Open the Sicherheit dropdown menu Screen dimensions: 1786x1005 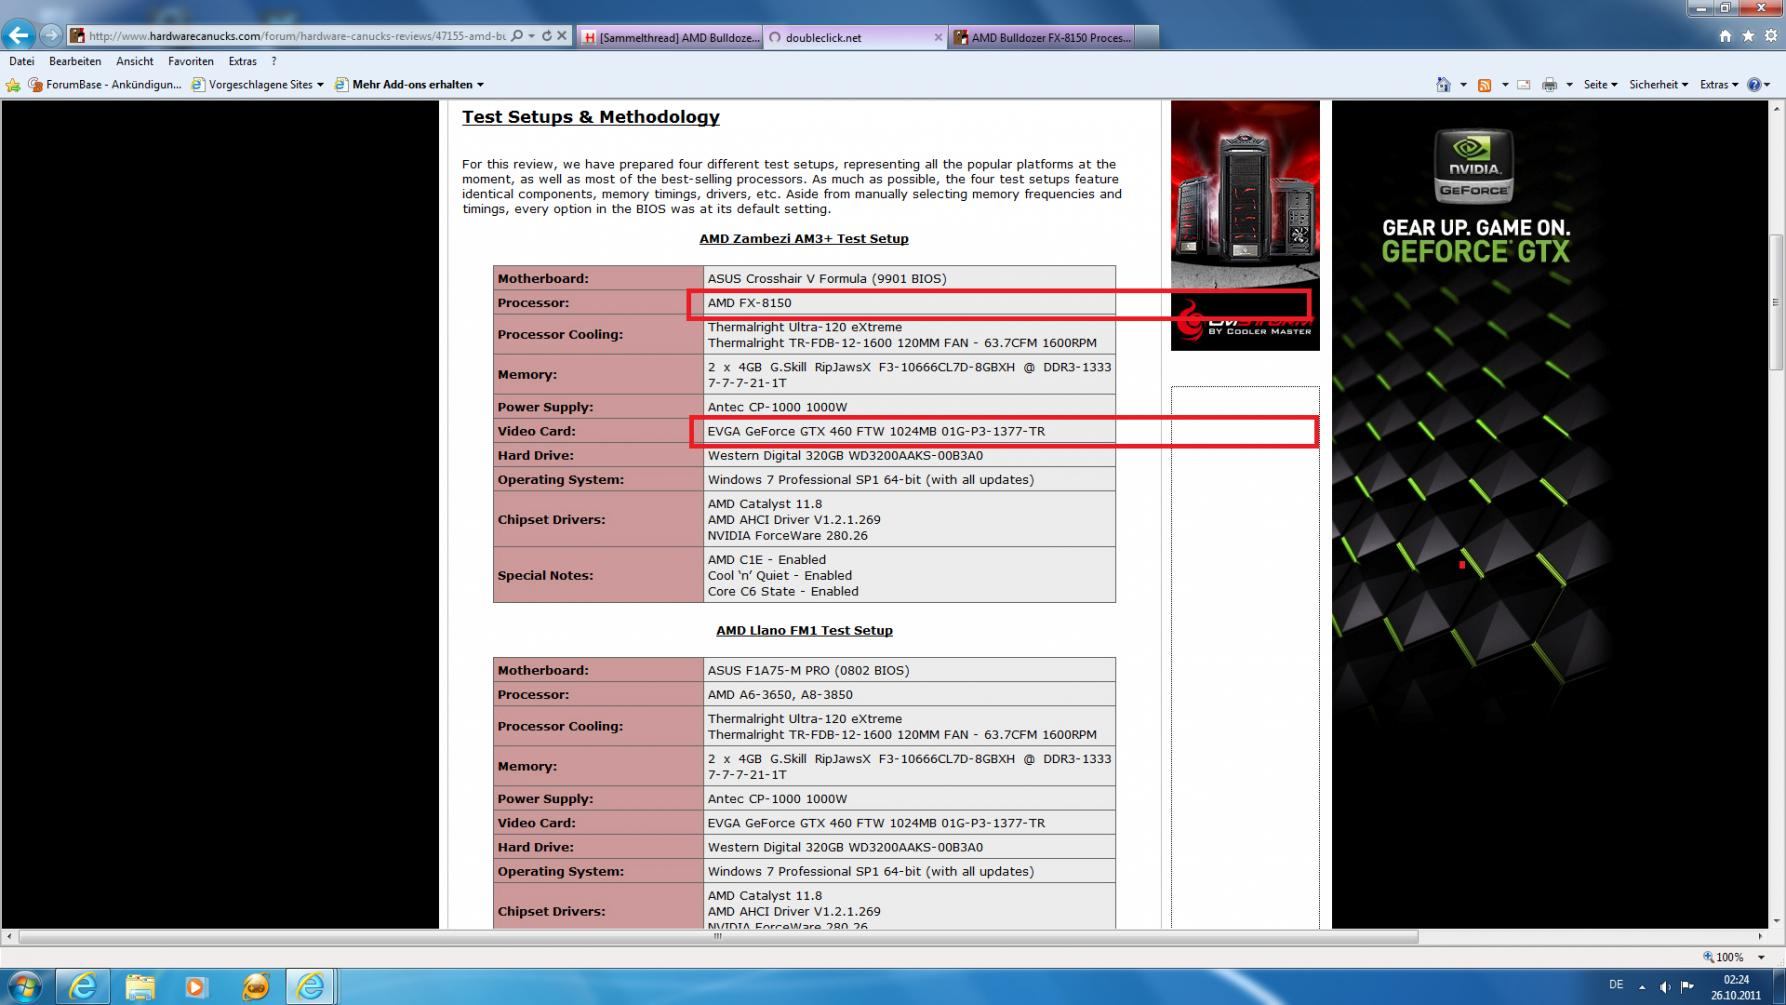coord(1658,85)
